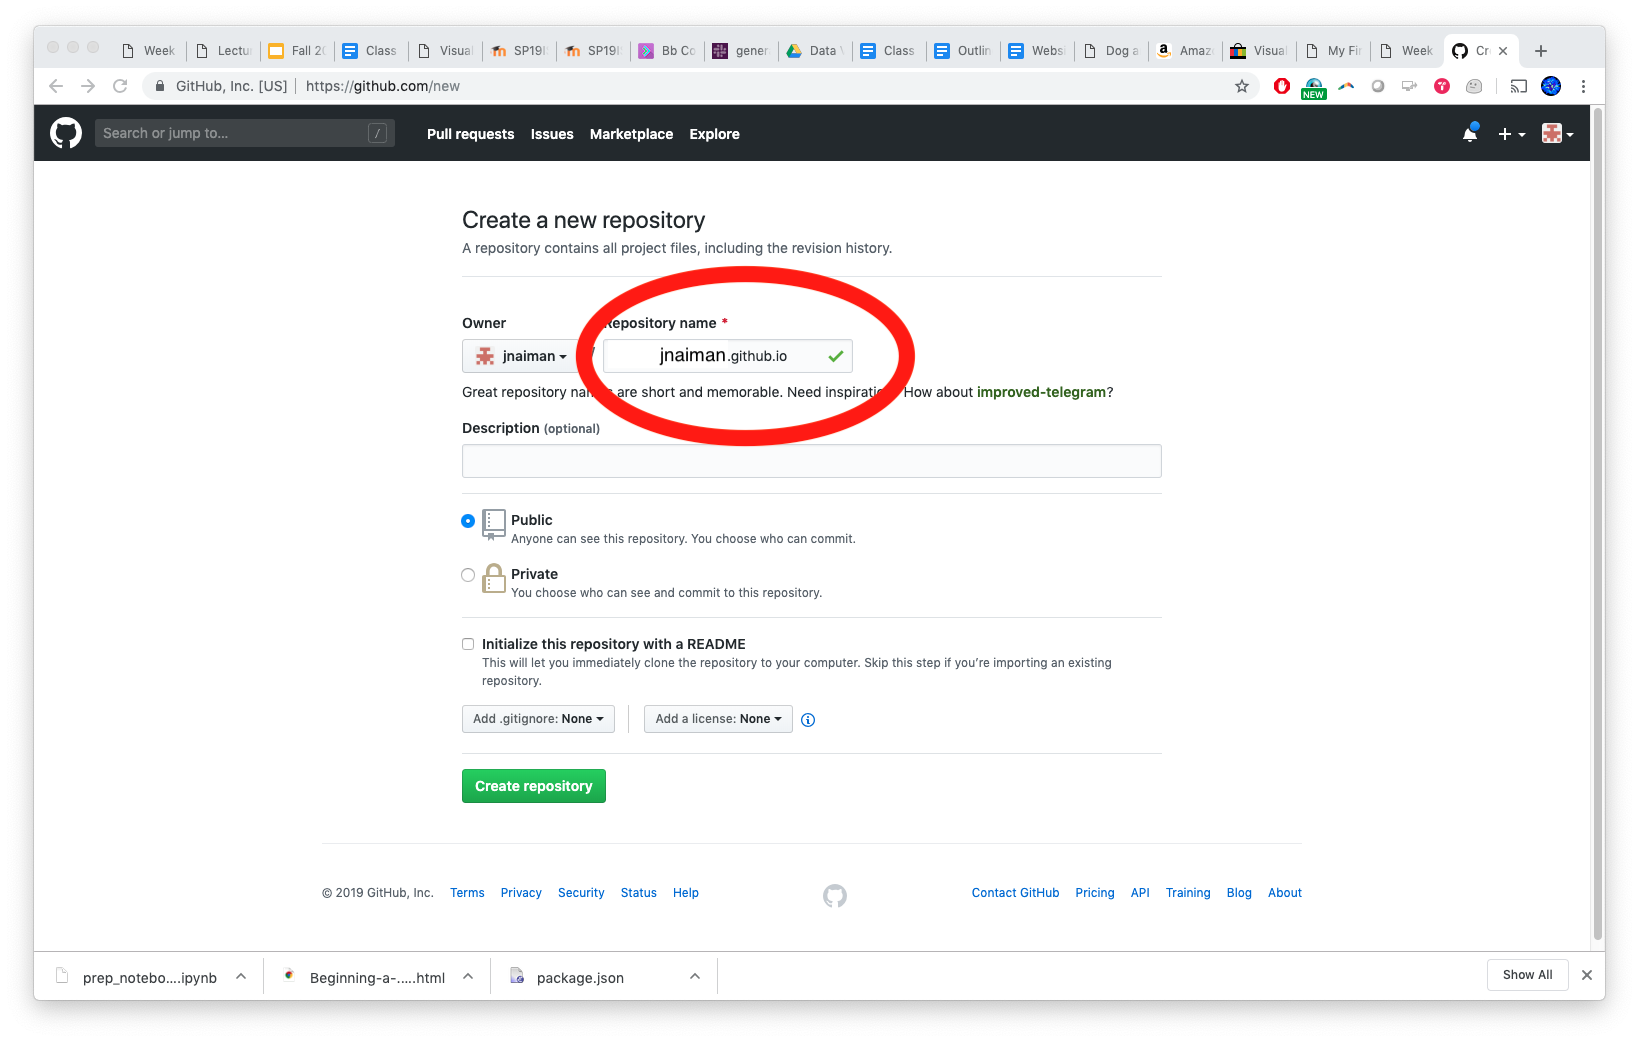Image resolution: width=1639 pixels, height=1042 pixels.
Task: Select the Public repository radio button
Action: (468, 521)
